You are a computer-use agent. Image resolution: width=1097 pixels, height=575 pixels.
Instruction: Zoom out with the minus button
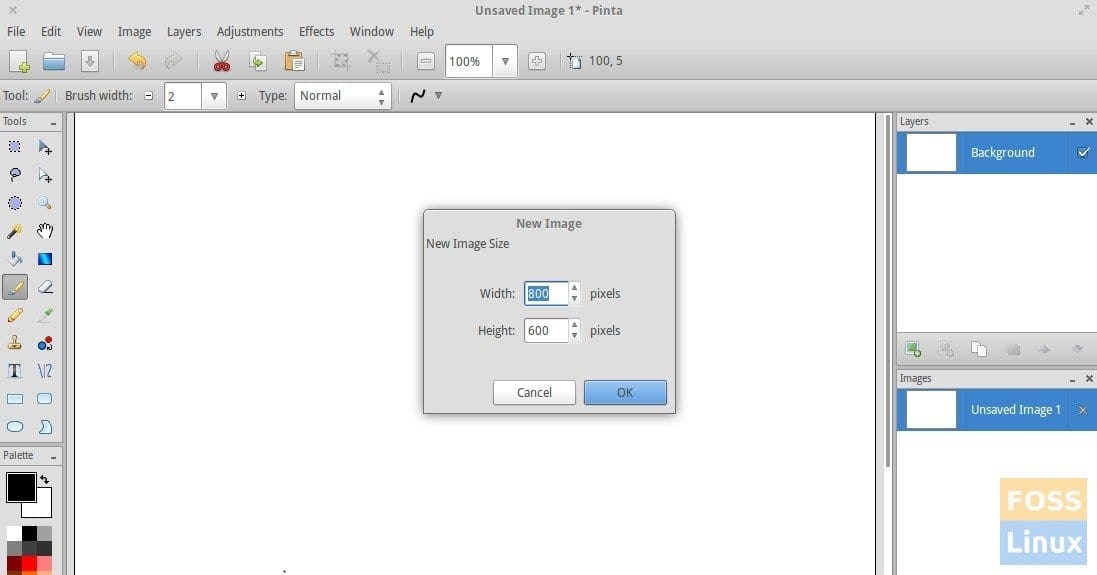425,62
